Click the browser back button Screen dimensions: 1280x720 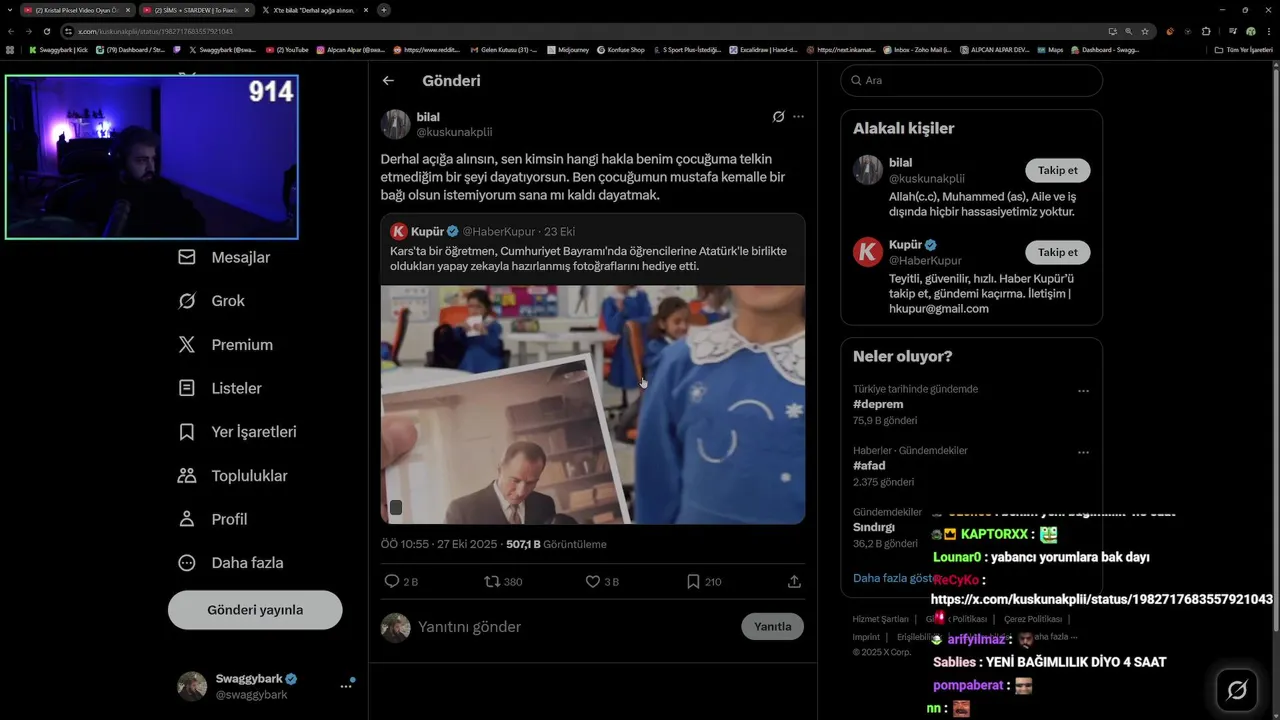click(11, 31)
